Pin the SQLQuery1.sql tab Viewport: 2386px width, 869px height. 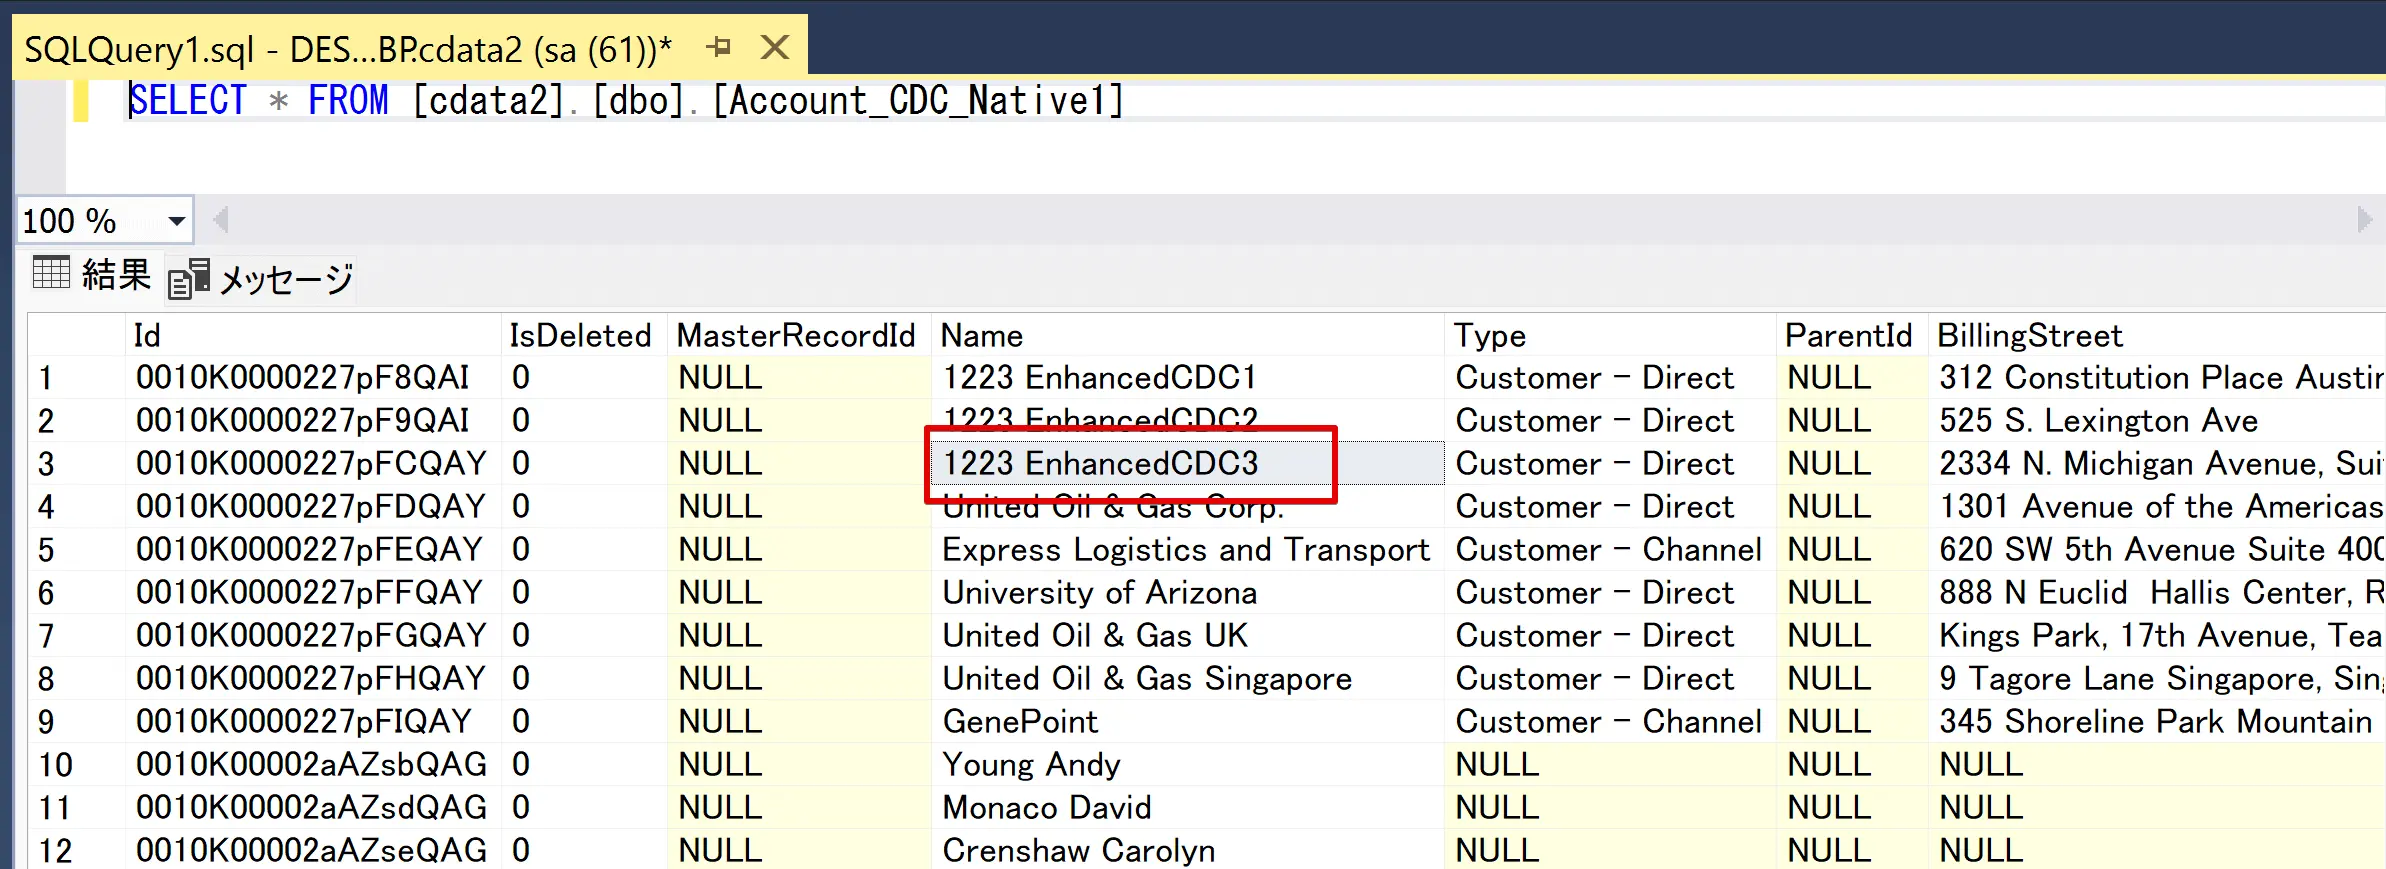pyautogui.click(x=718, y=47)
